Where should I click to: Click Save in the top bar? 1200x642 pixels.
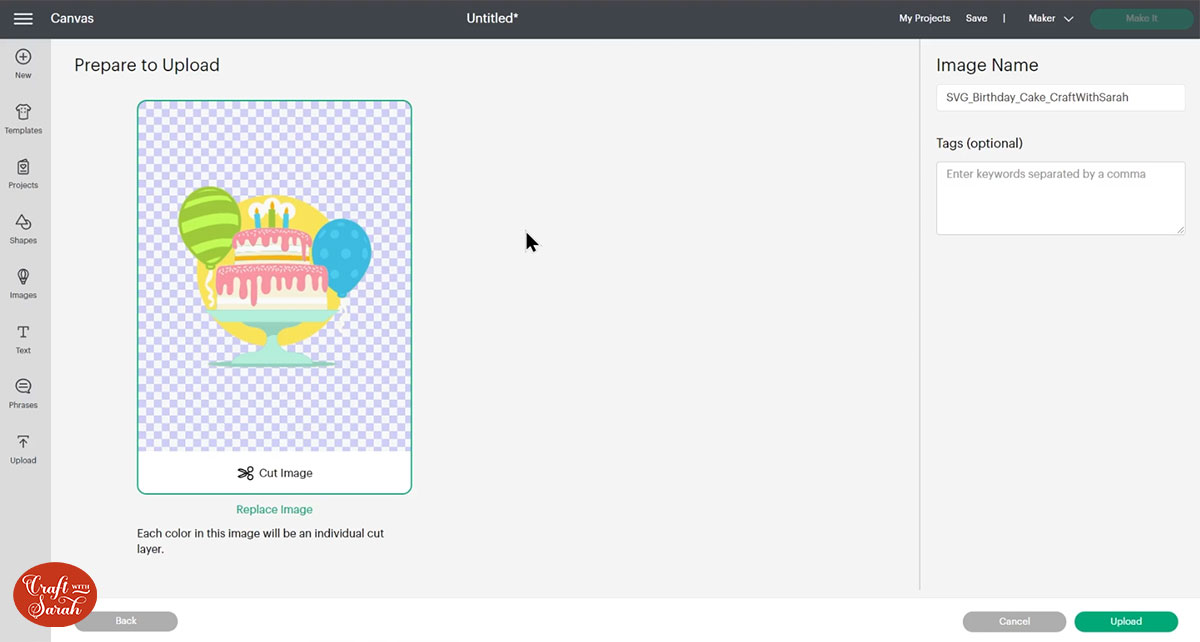click(x=976, y=19)
